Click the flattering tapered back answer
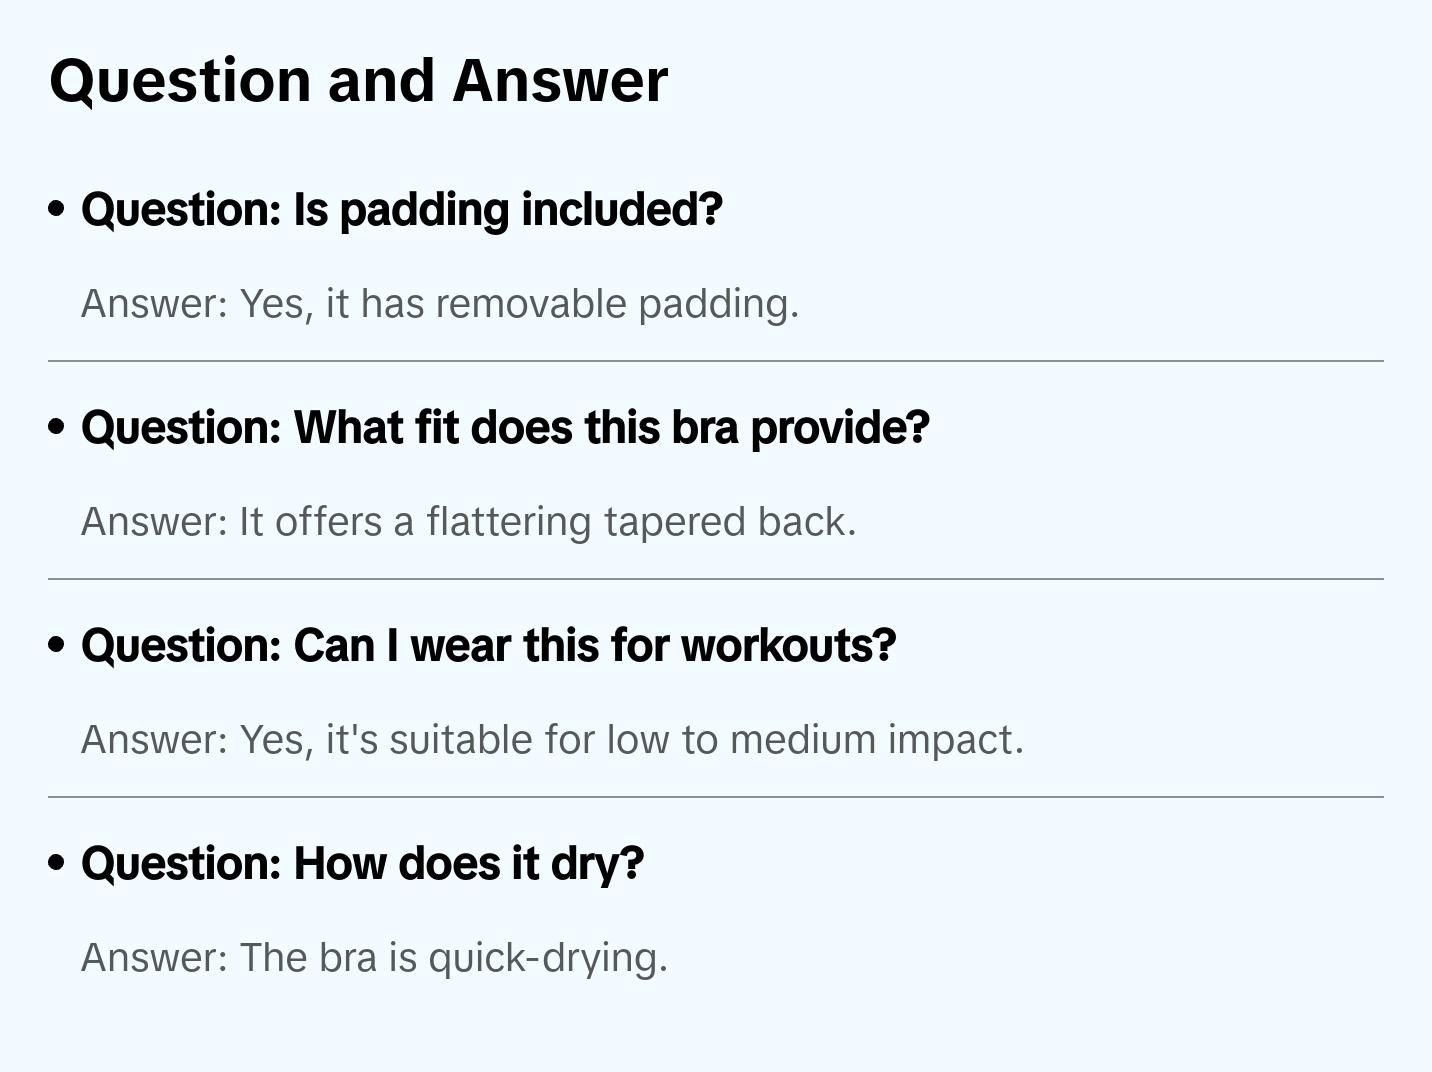The width and height of the screenshot is (1432, 1072). (468, 522)
